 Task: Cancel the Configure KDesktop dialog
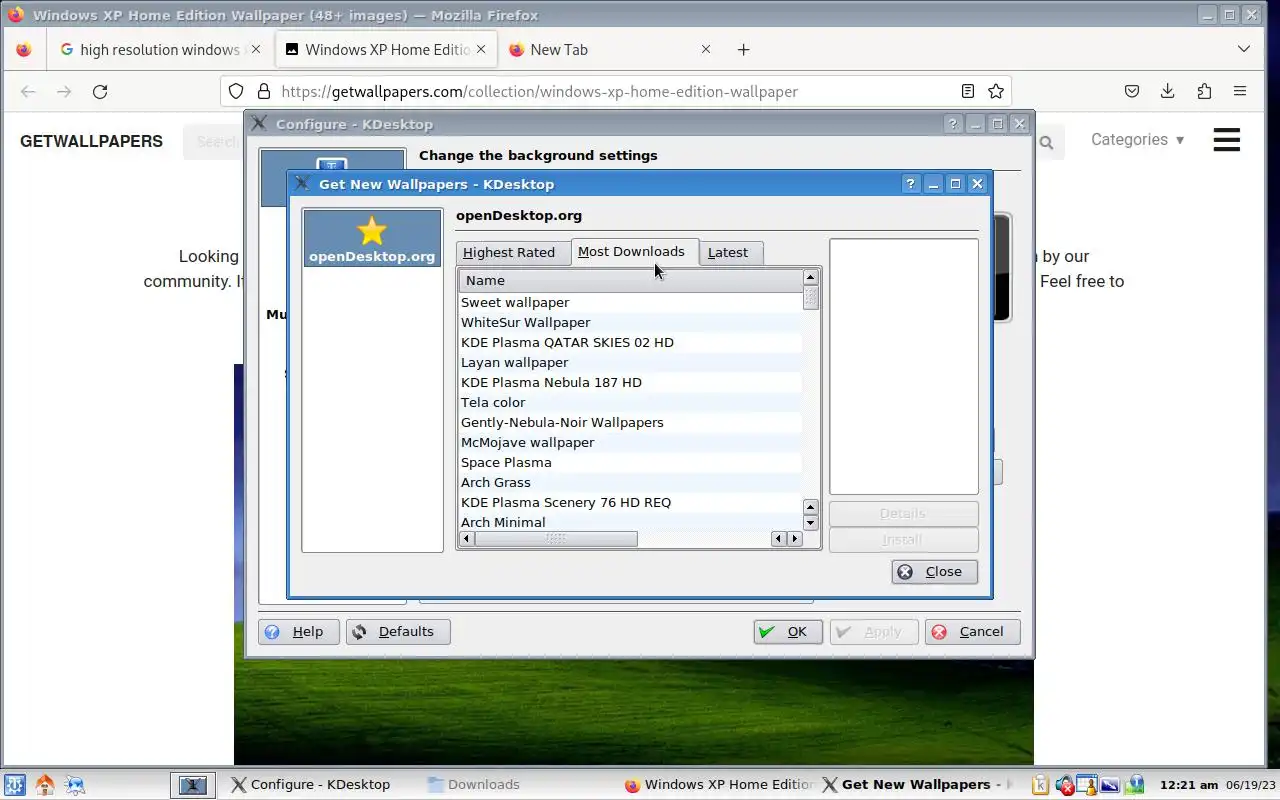[x=972, y=632]
